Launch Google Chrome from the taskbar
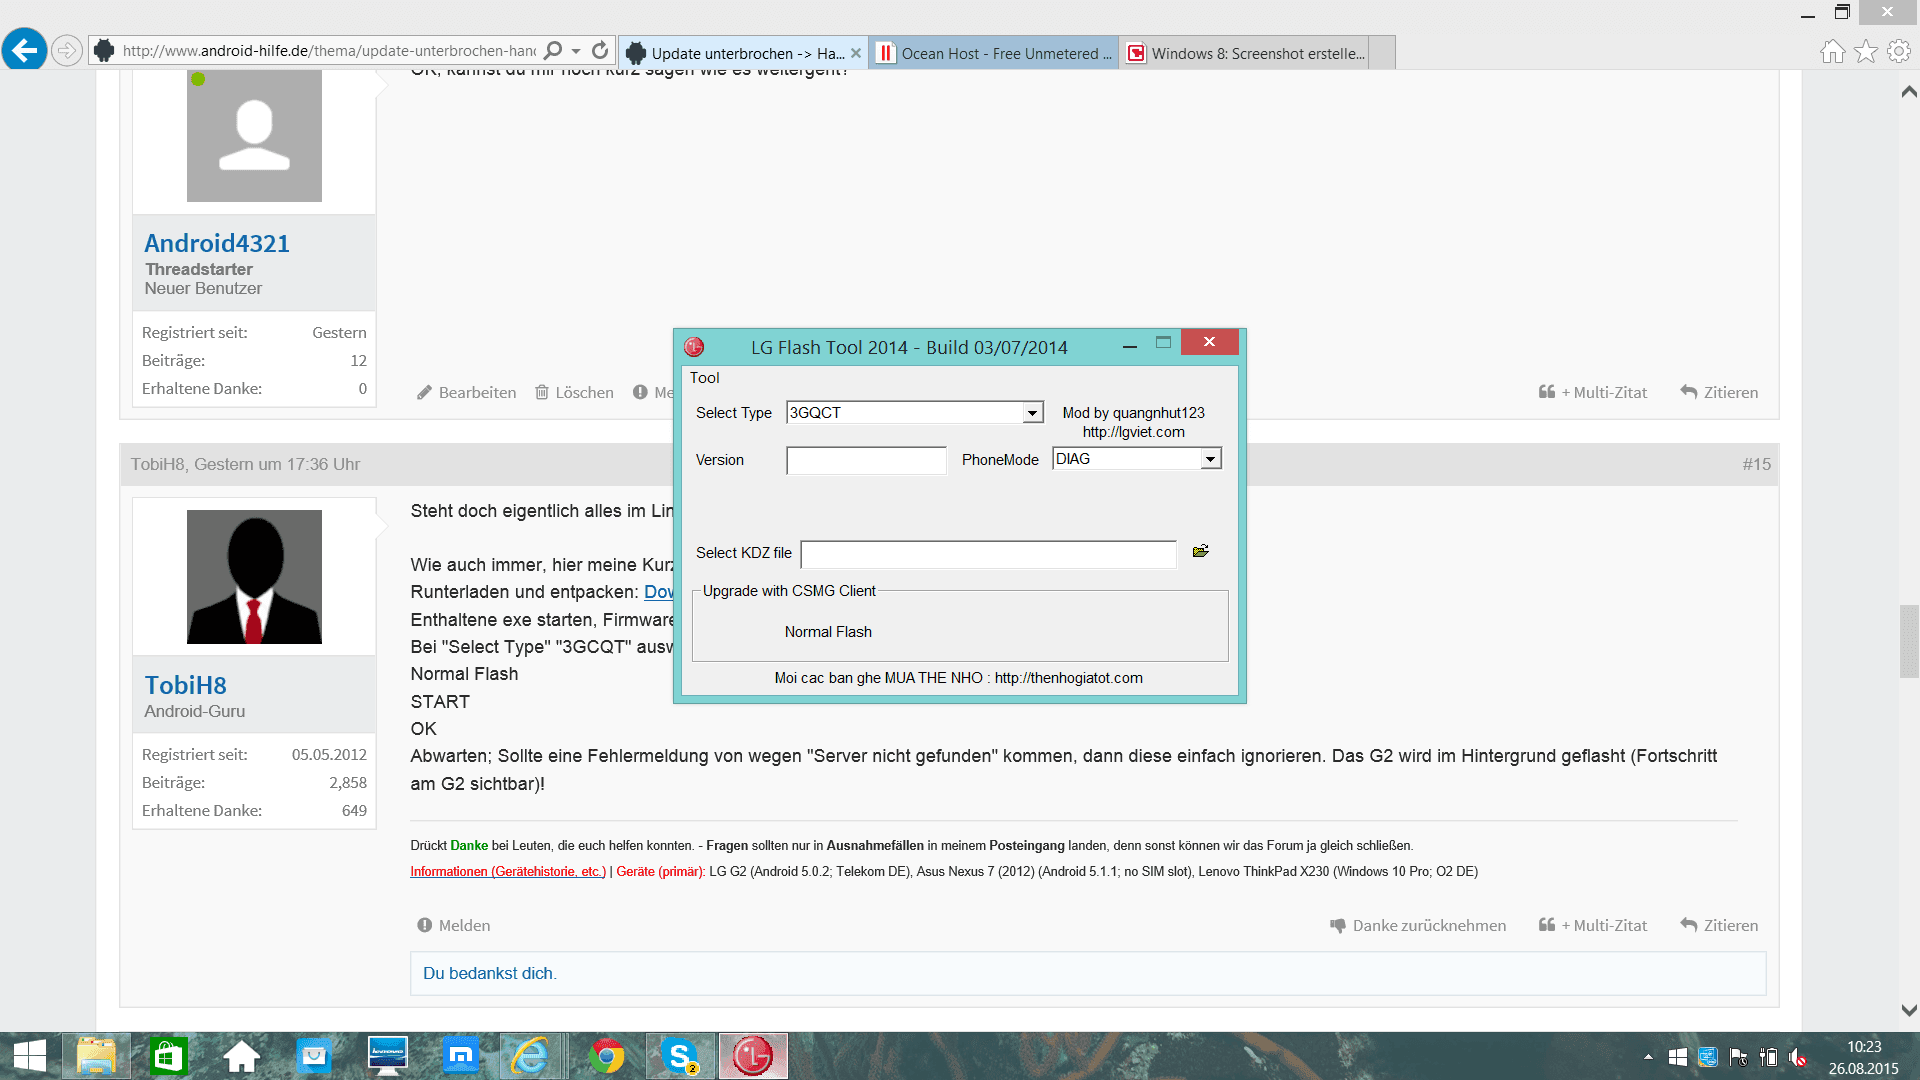 (606, 1056)
